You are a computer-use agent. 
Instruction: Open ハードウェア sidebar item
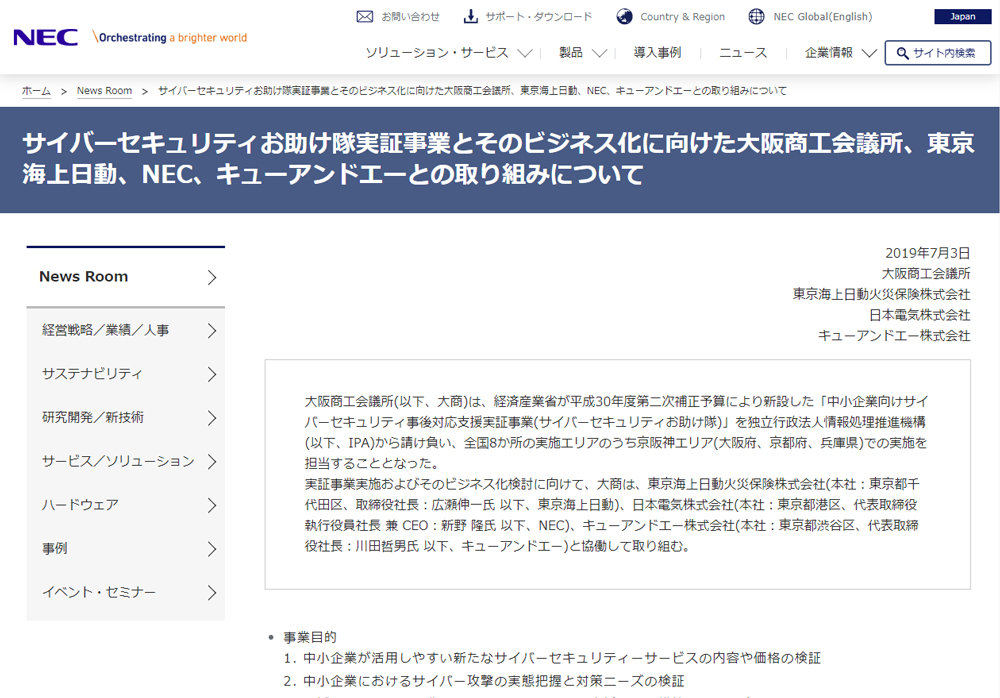[80, 505]
